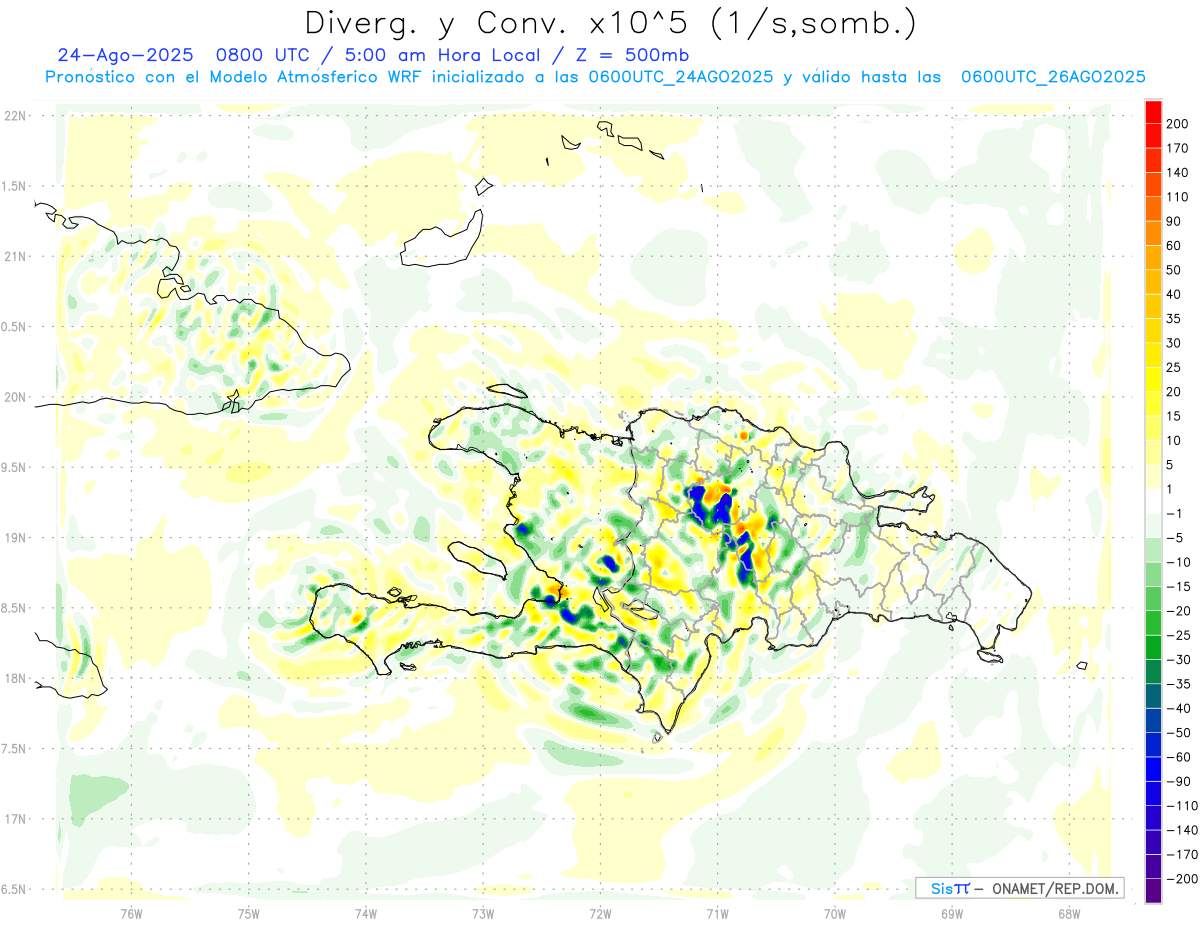This screenshot has height=927, width=1200.
Task: Click the '-10' colorbar value
Action: 1178,563
